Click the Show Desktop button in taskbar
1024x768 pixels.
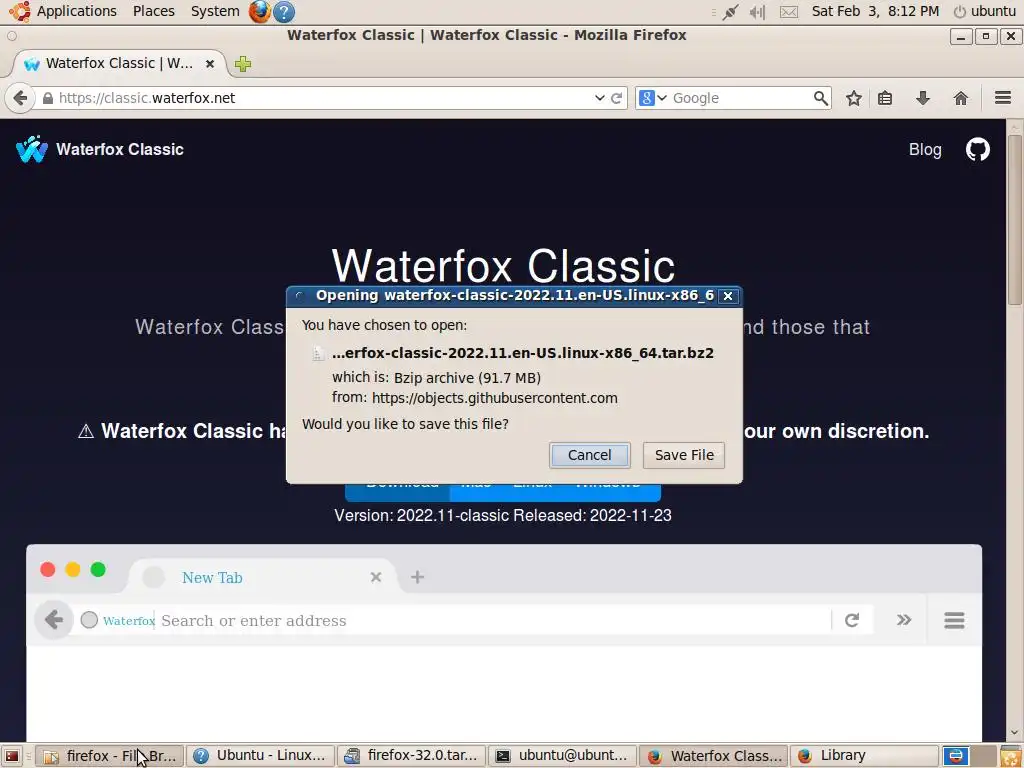pos(12,756)
